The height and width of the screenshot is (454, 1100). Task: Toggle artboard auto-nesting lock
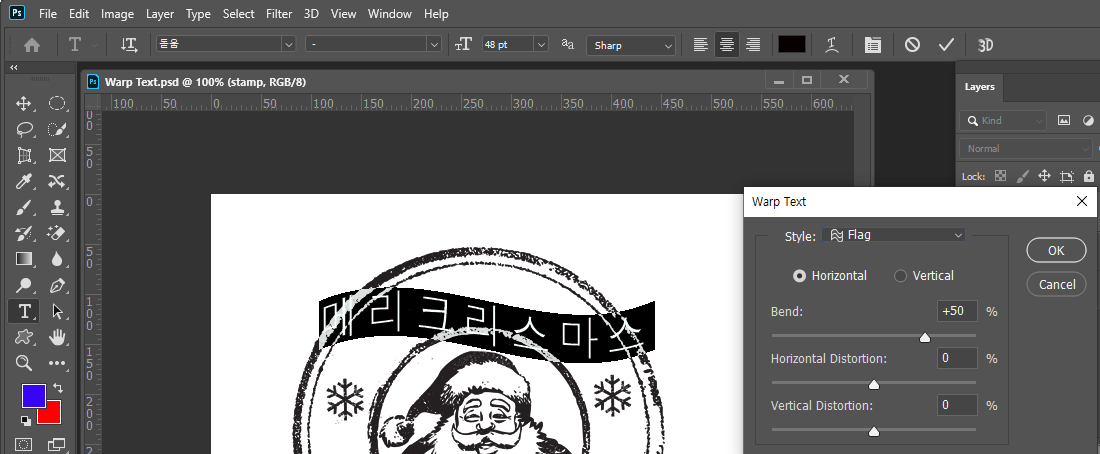tap(1067, 176)
